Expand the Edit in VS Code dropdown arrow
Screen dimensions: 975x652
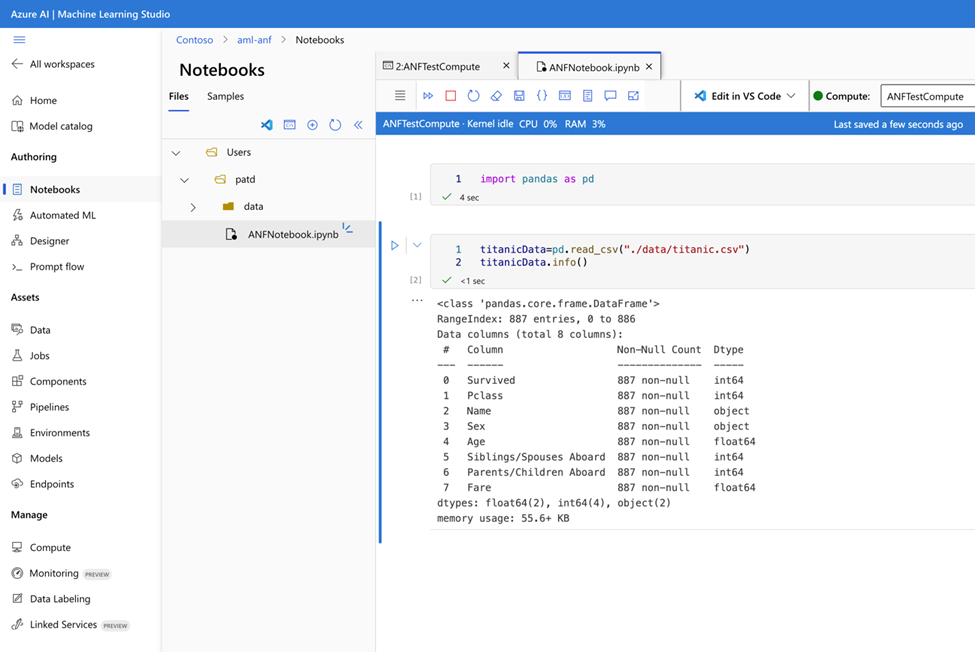[791, 96]
